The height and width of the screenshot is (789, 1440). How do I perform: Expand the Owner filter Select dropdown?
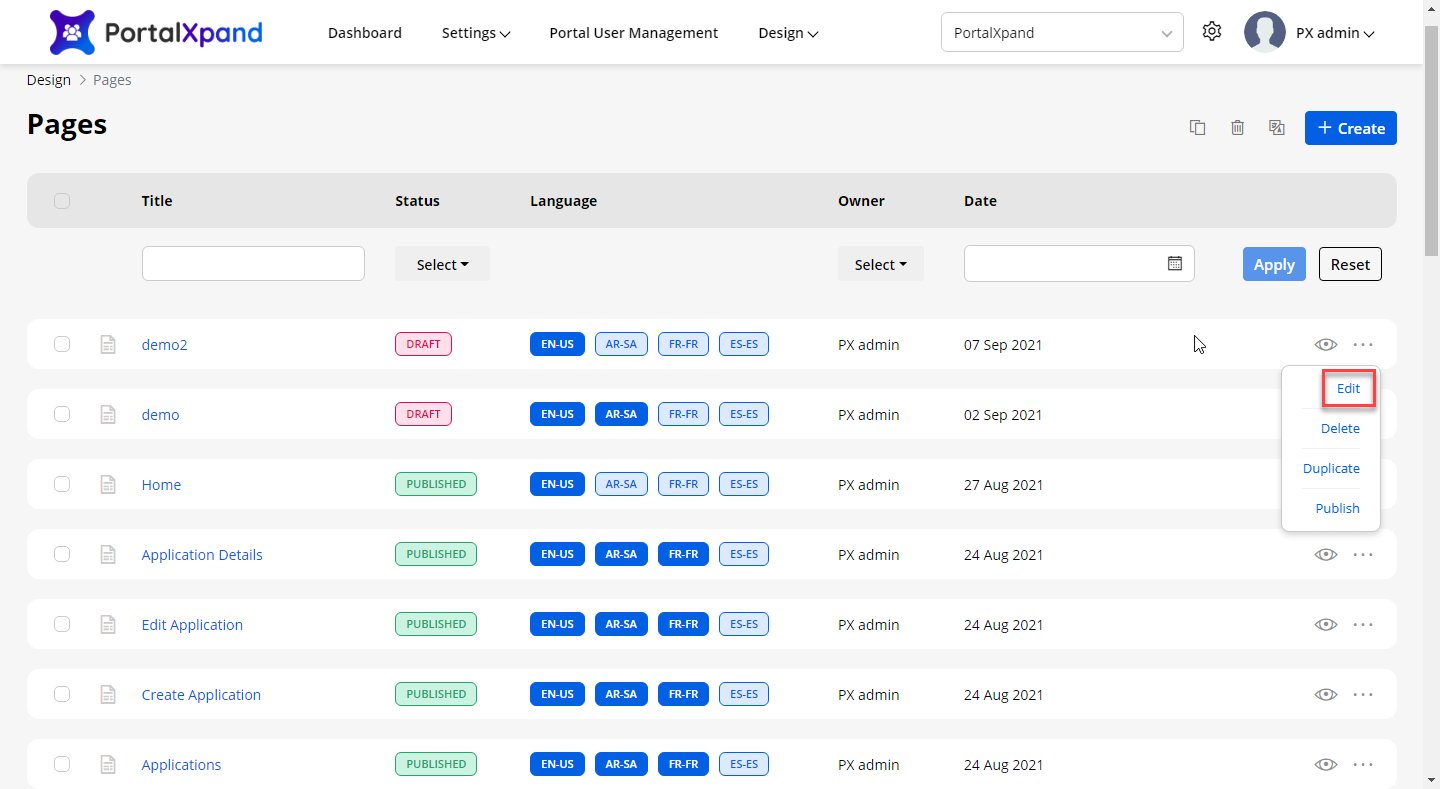point(880,265)
